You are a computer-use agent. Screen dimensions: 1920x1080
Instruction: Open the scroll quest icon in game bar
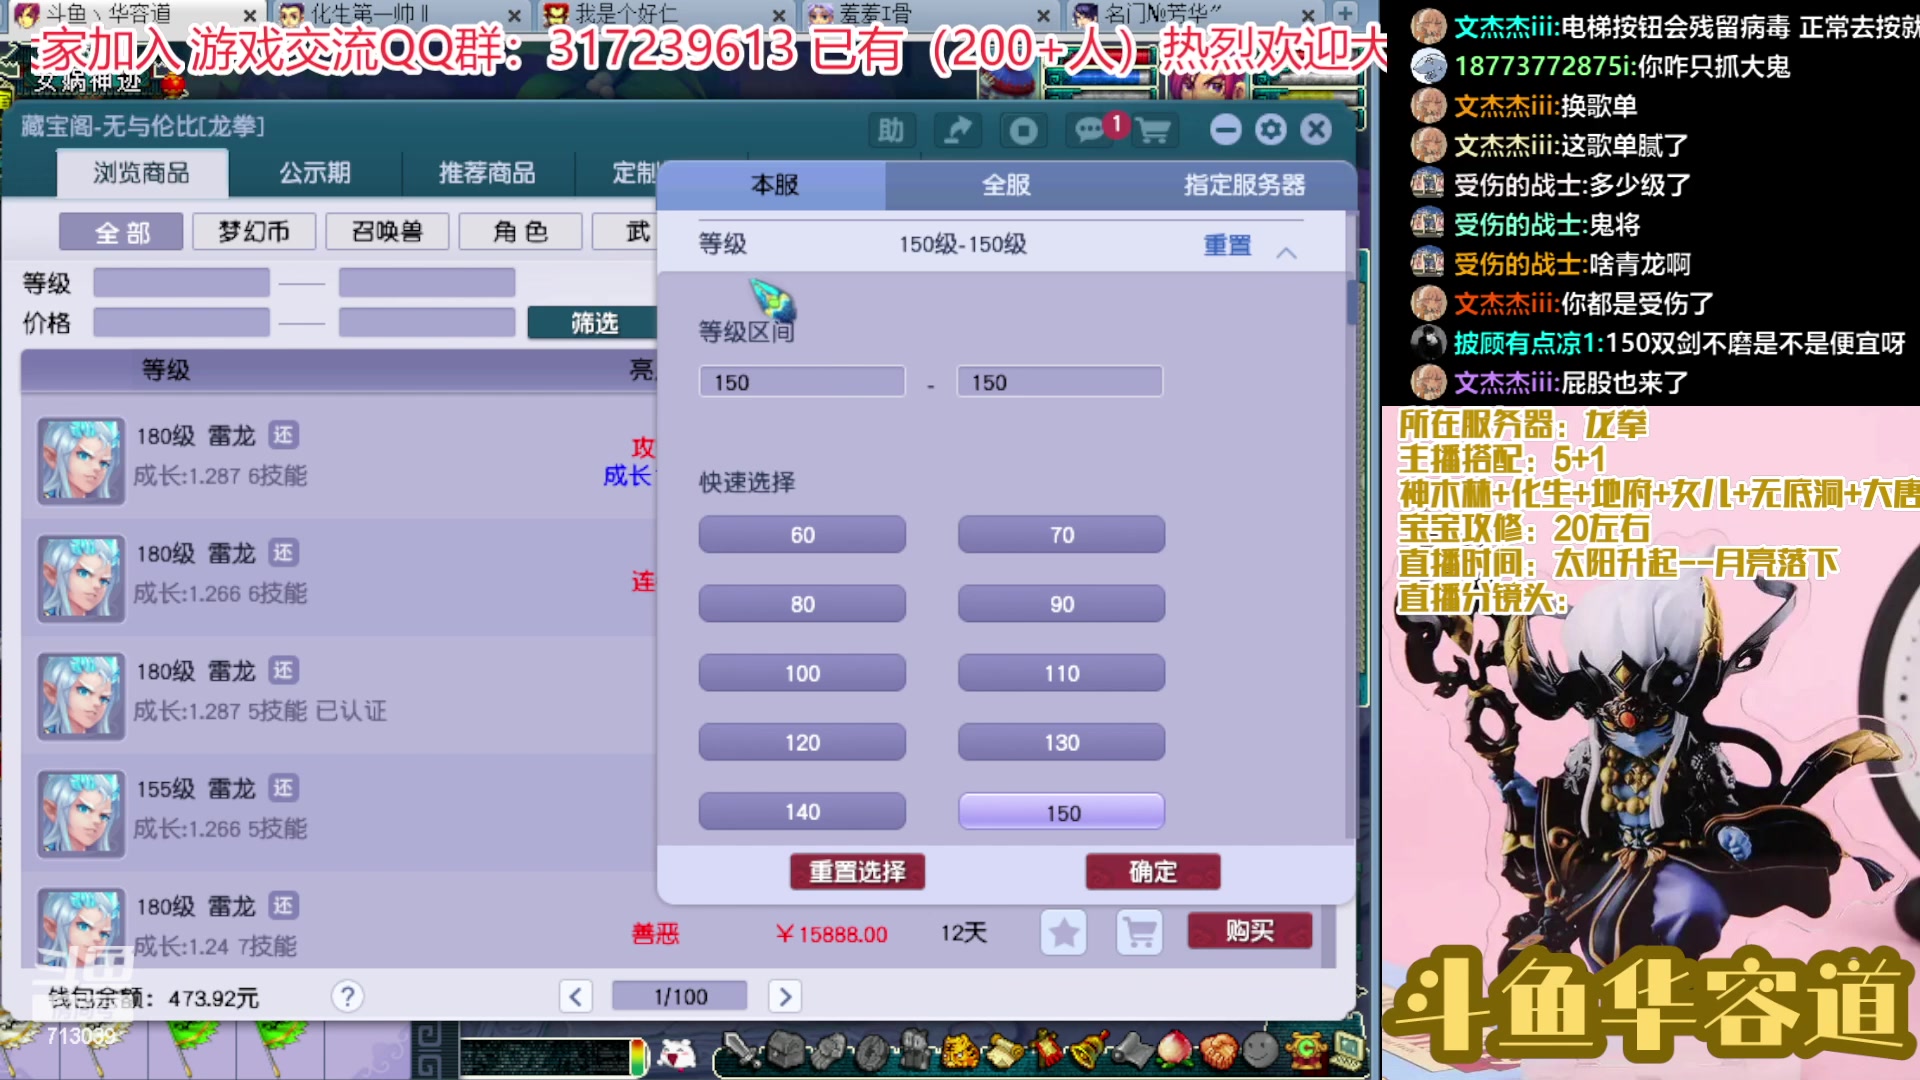pos(1003,1051)
